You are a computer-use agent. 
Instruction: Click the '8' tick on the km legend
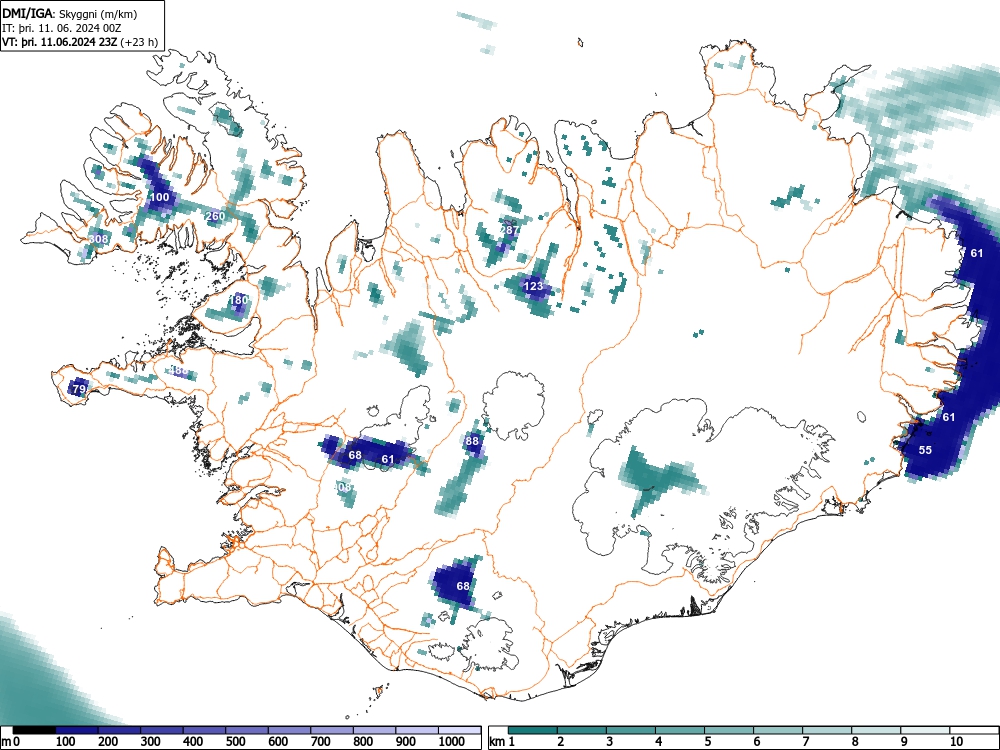pos(855,742)
